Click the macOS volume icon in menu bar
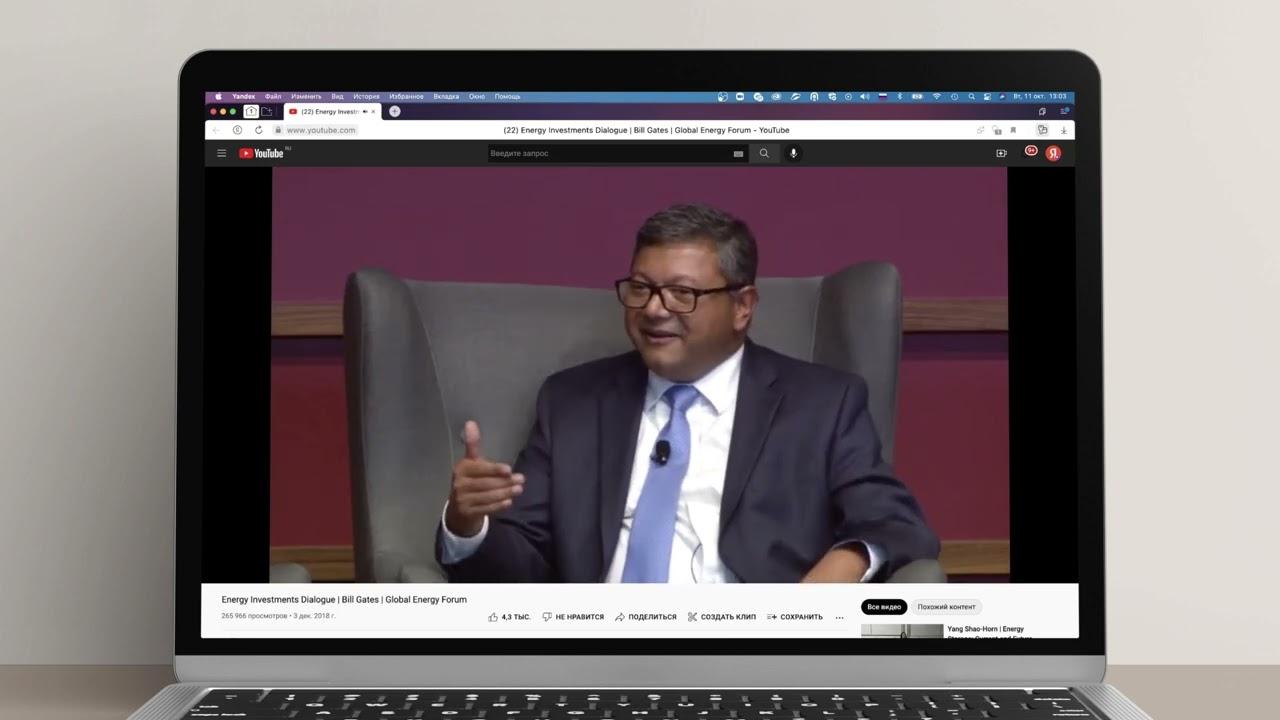This screenshot has width=1280, height=720. click(864, 97)
